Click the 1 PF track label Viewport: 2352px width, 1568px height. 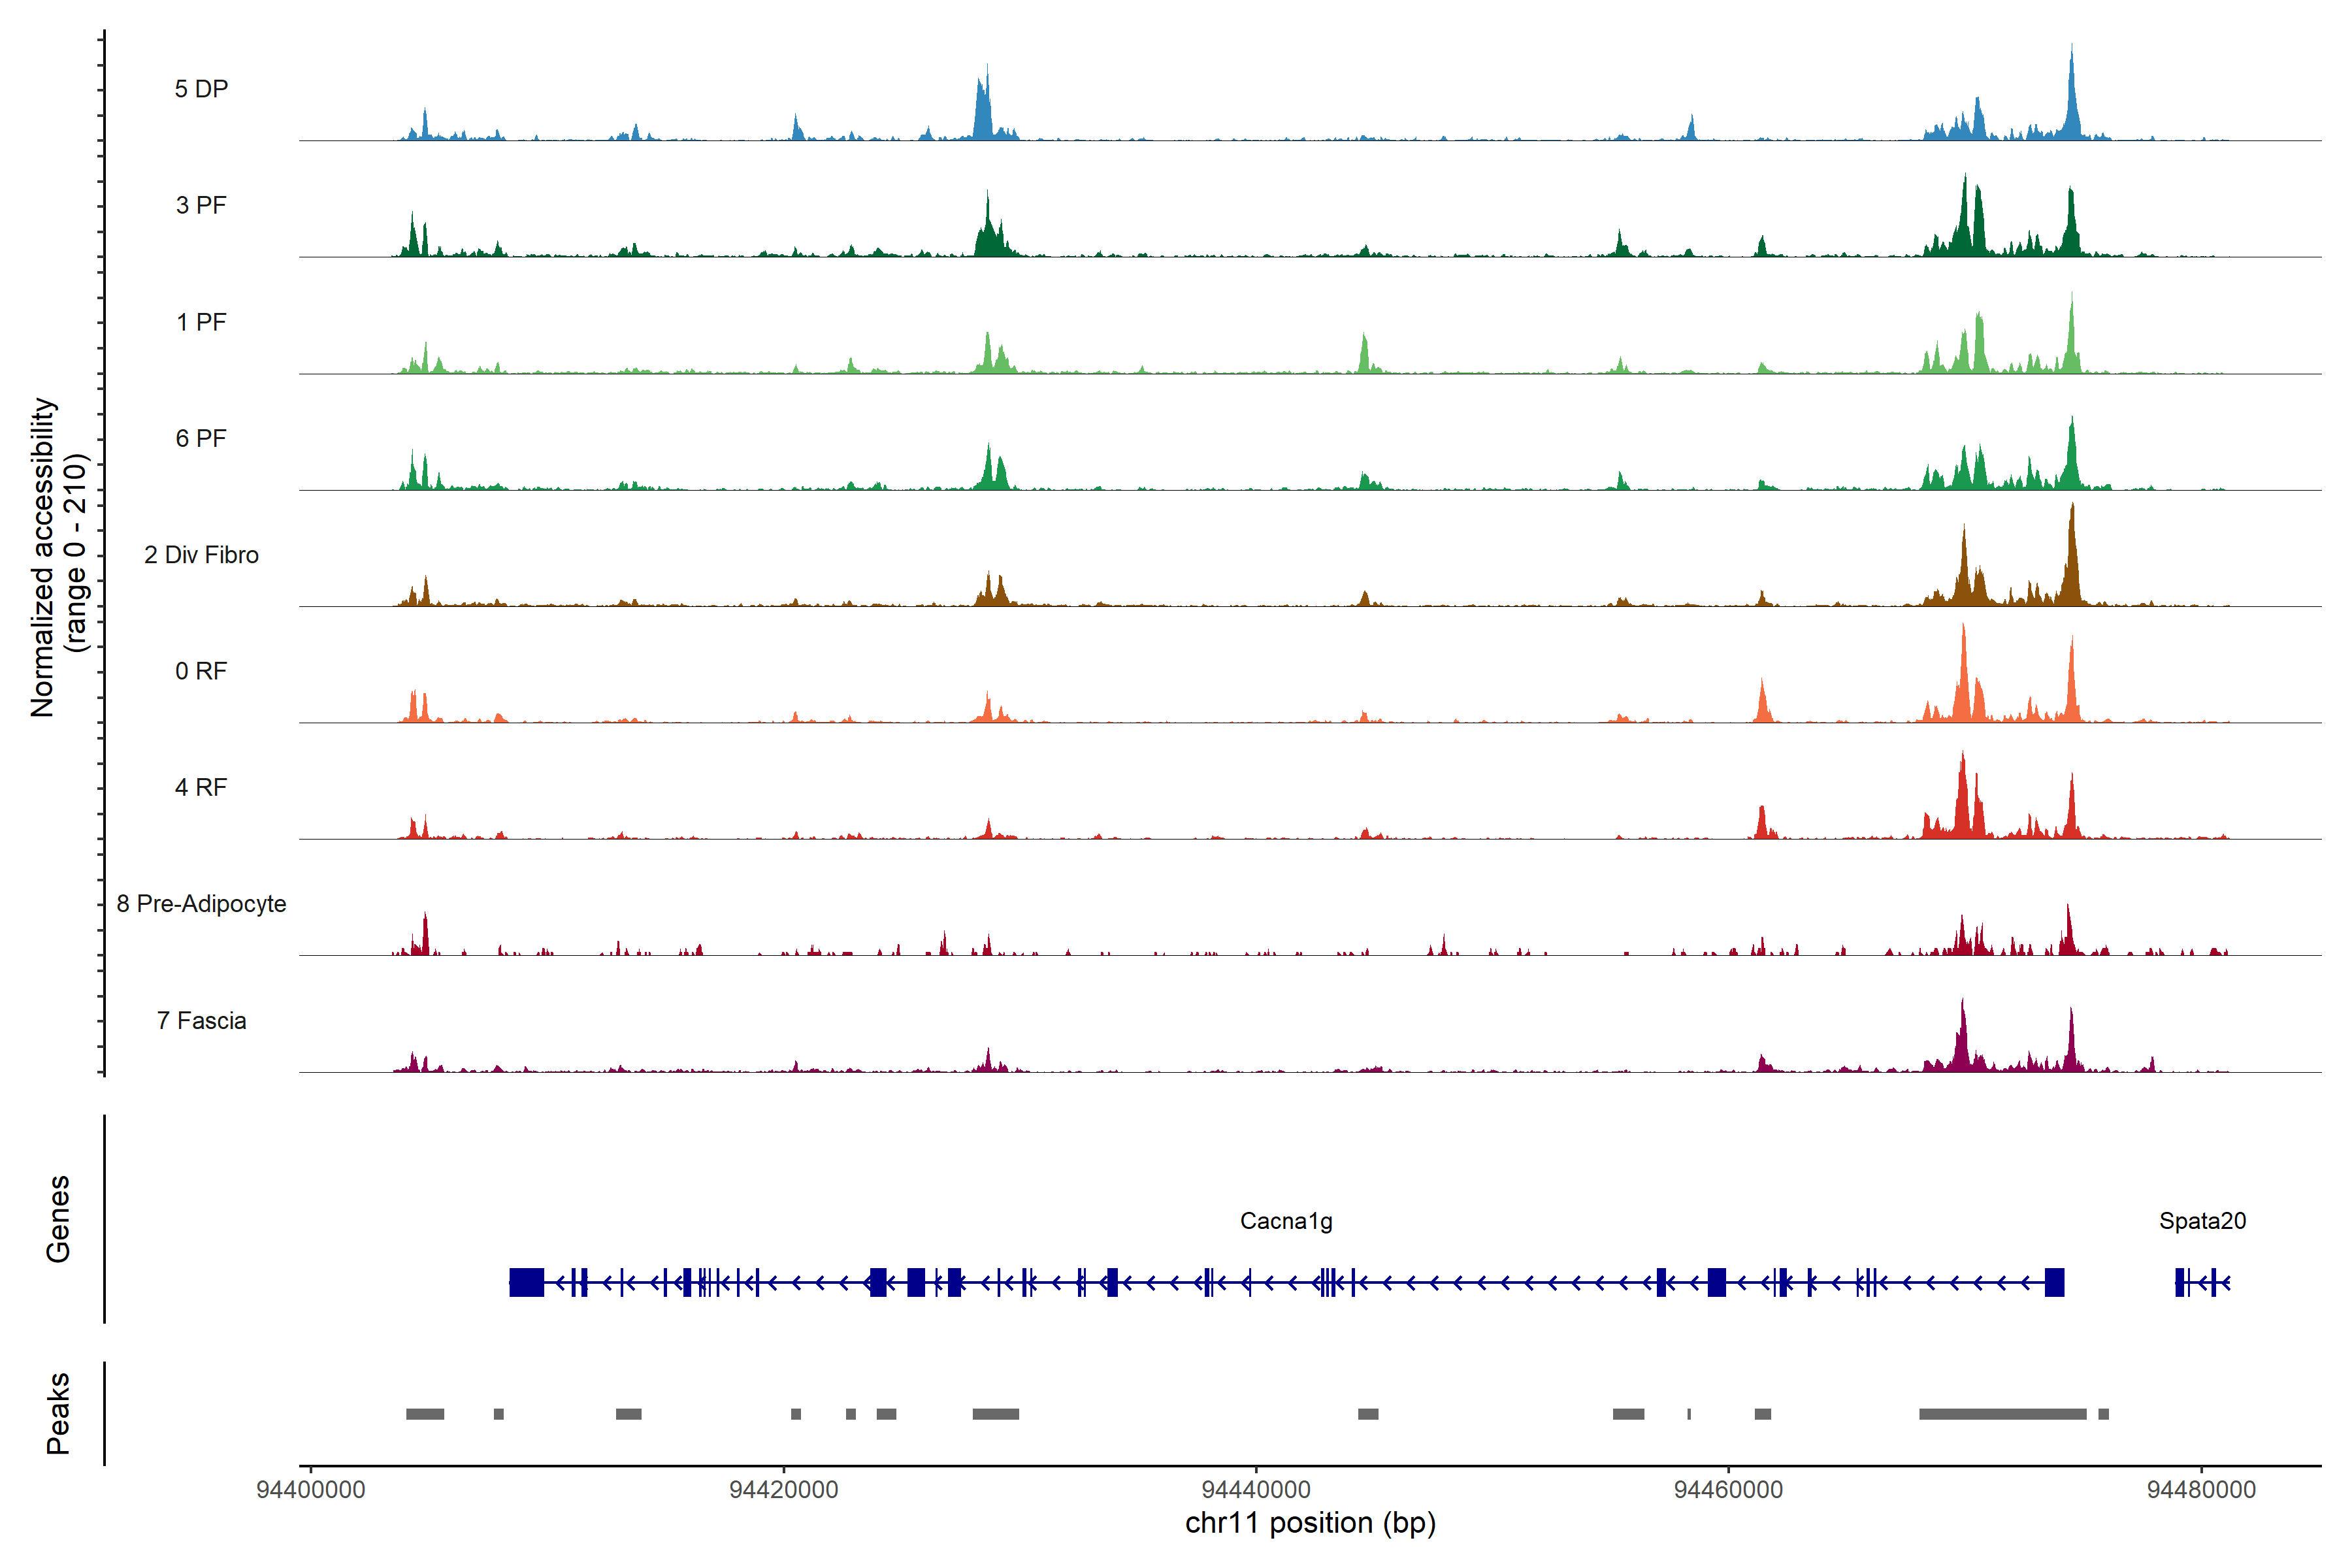click(201, 322)
